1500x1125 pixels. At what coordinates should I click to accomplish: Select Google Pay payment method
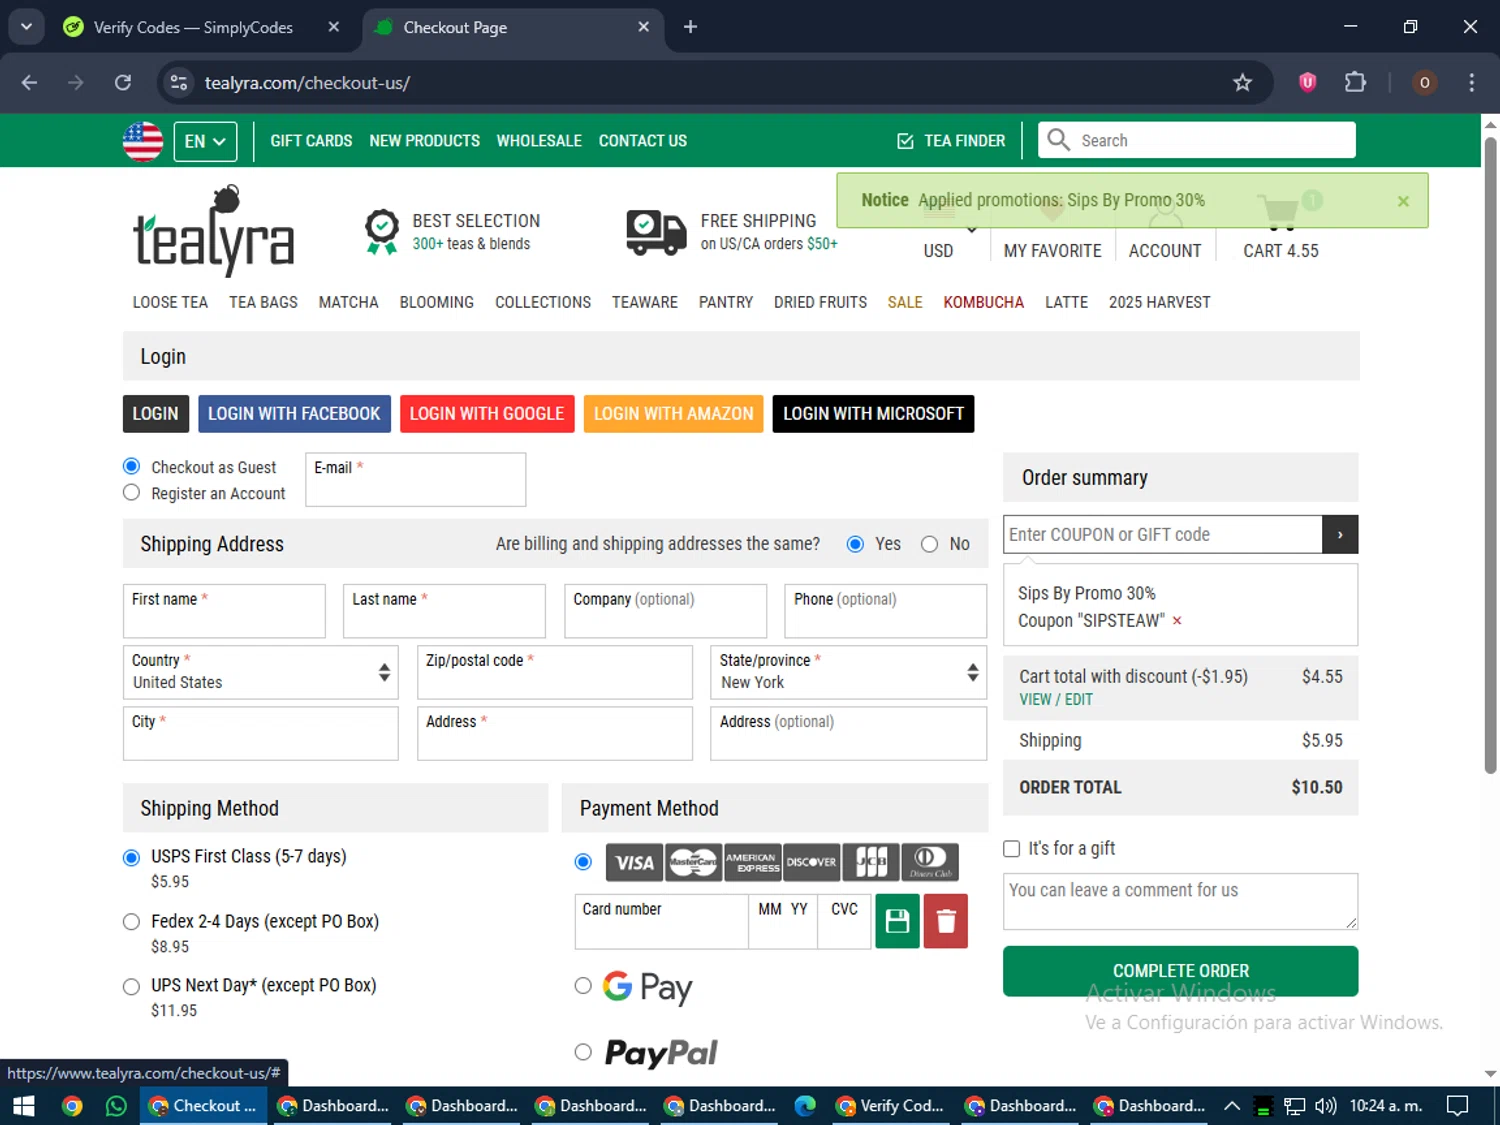tap(583, 986)
